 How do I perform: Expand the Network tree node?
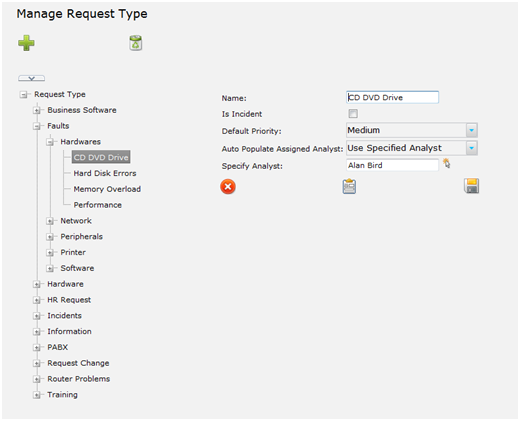[50, 221]
